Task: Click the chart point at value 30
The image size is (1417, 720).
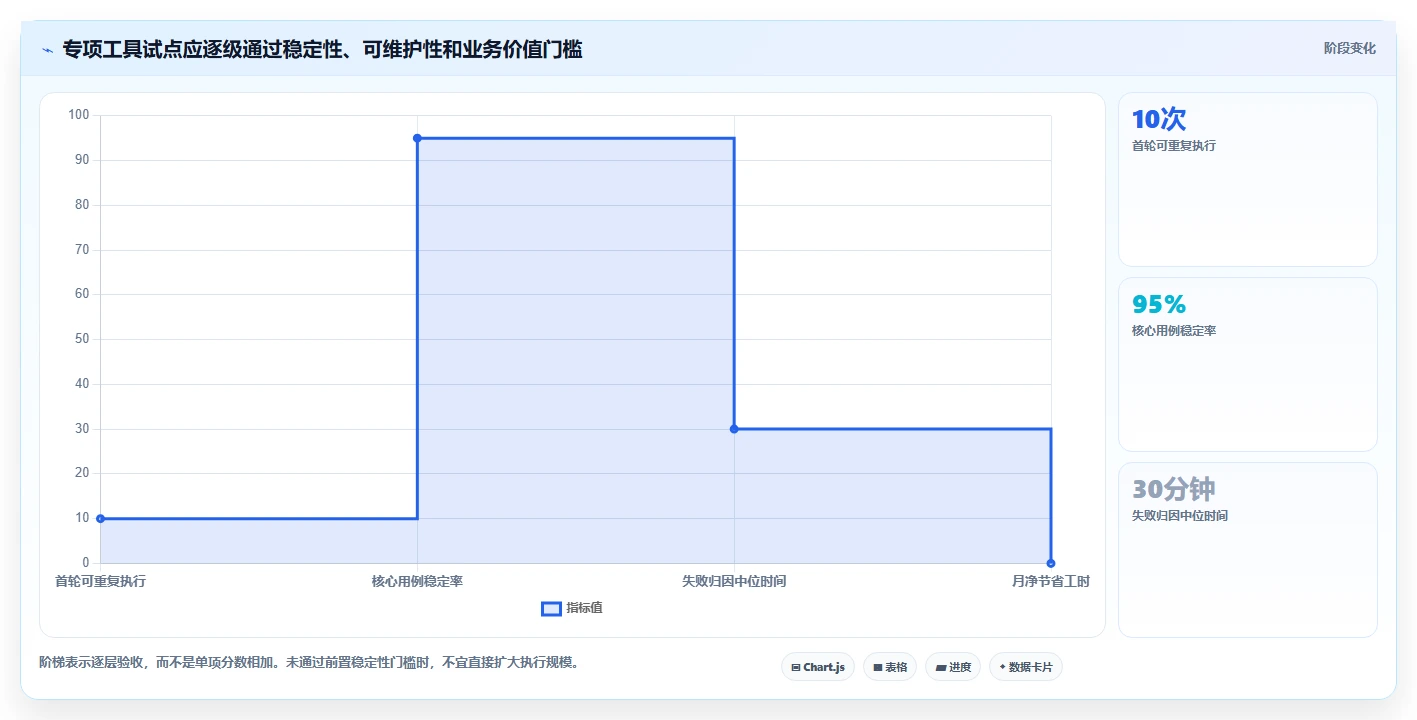Action: (734, 429)
